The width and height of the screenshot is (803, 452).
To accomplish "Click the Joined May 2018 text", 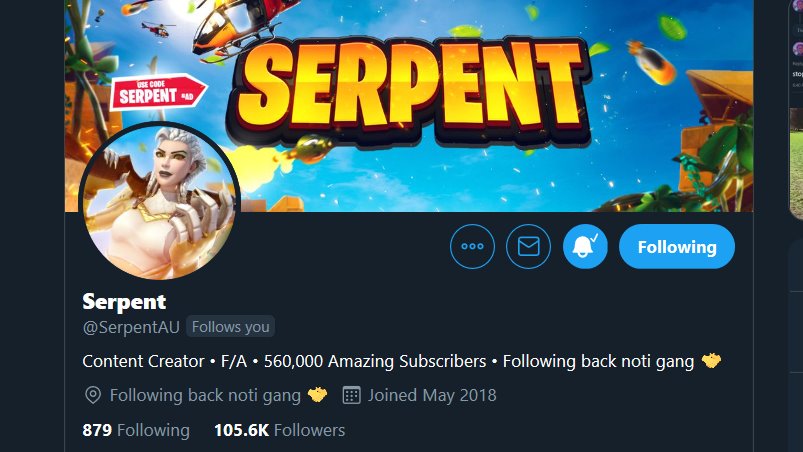I will point(432,395).
